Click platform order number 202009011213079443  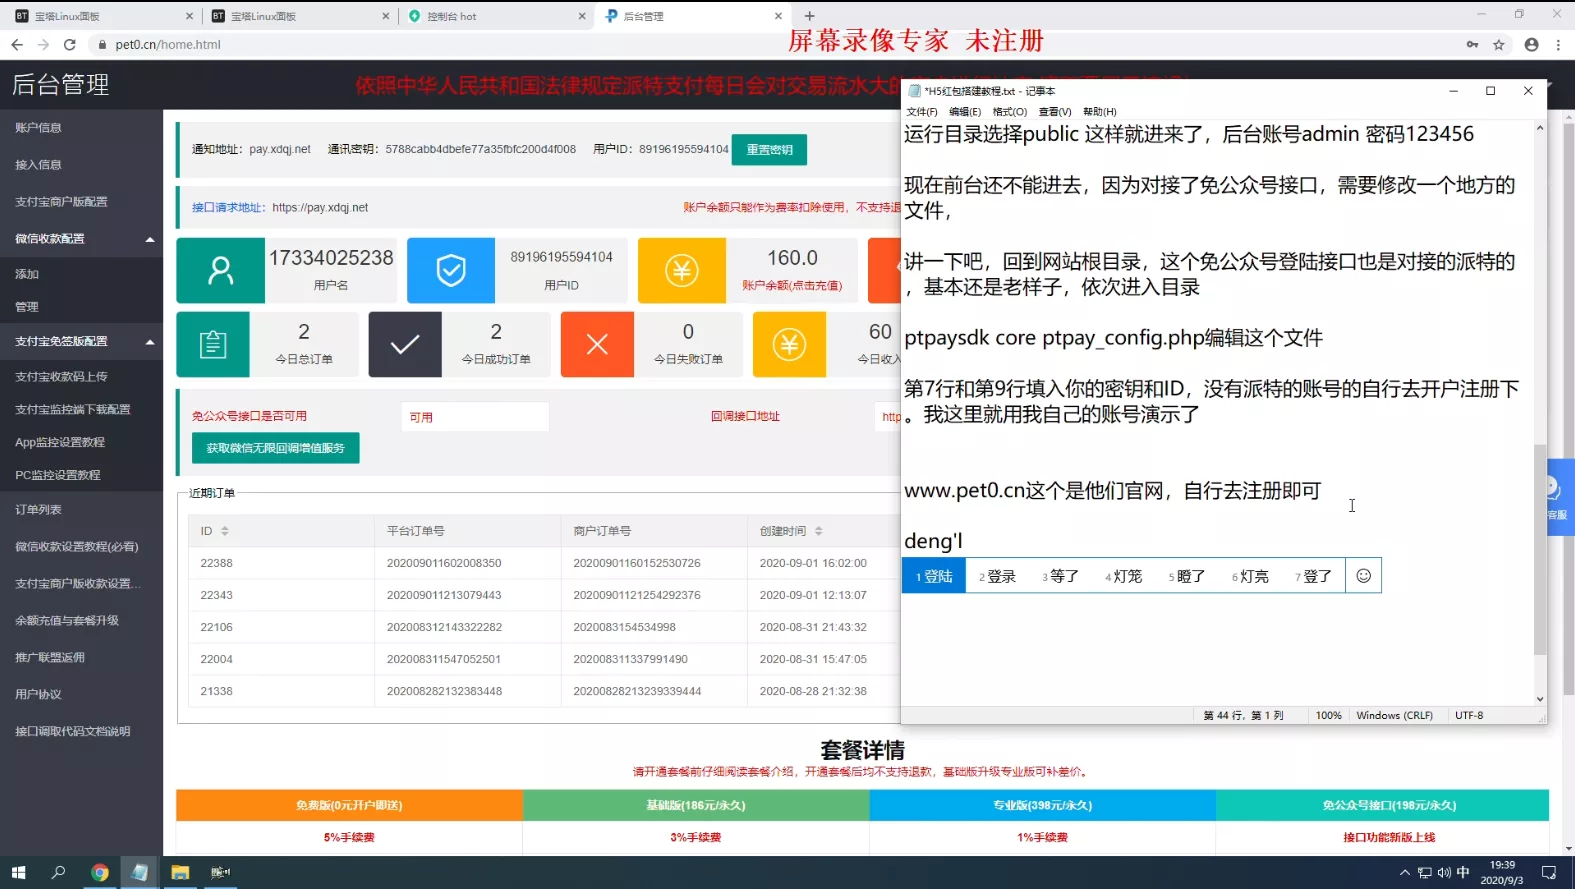tap(444, 595)
